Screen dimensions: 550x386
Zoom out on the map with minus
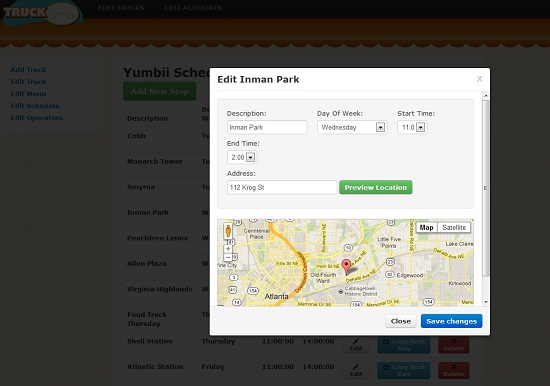pyautogui.click(x=228, y=257)
